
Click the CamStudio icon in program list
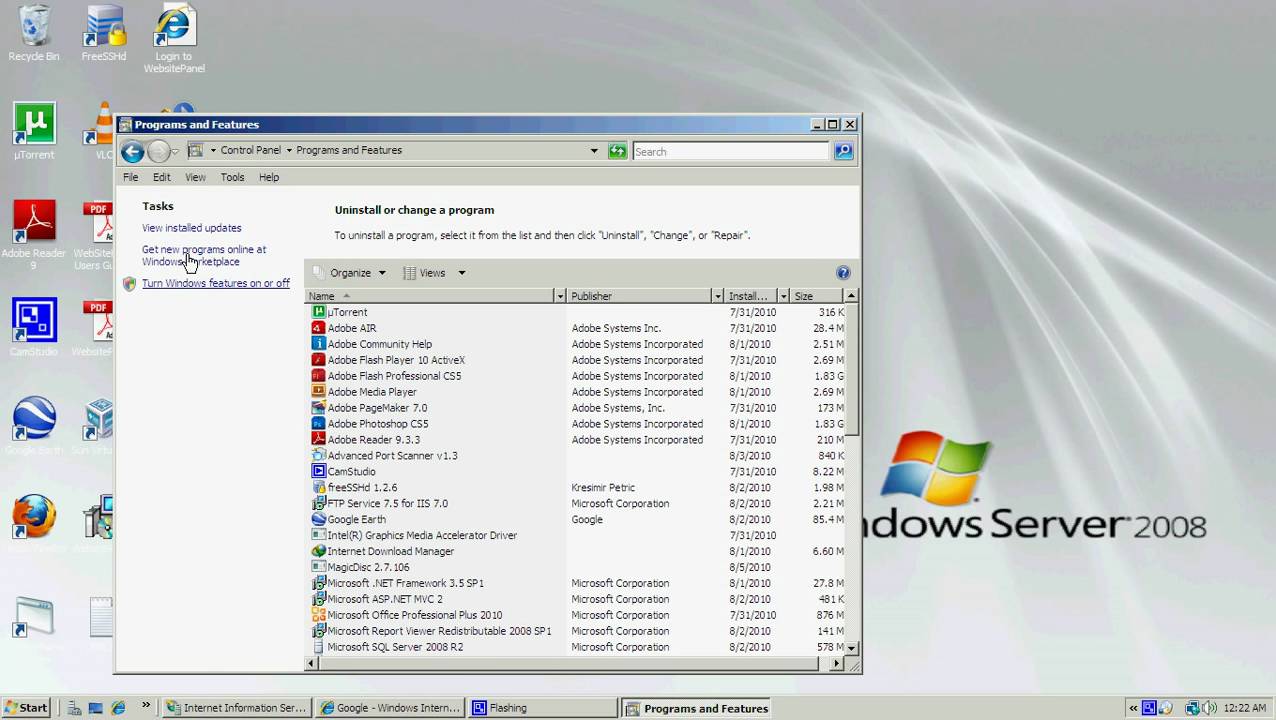tap(319, 472)
